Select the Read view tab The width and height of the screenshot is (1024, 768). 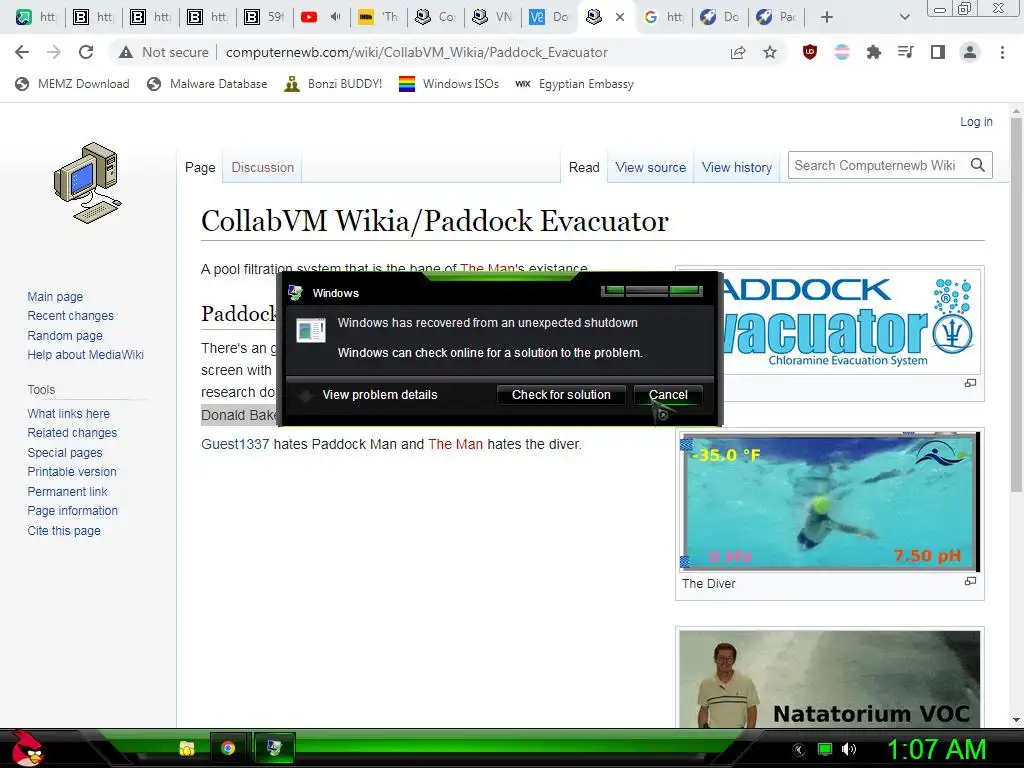(x=584, y=167)
